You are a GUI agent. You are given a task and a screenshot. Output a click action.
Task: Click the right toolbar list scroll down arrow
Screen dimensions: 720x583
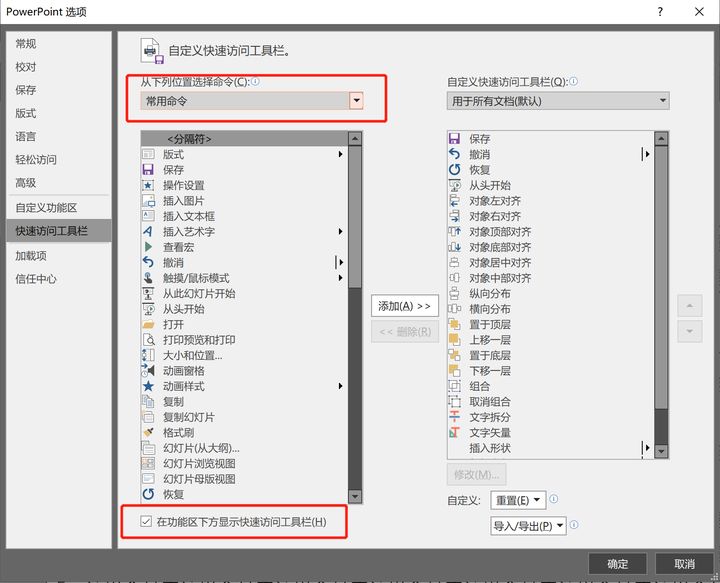661,451
